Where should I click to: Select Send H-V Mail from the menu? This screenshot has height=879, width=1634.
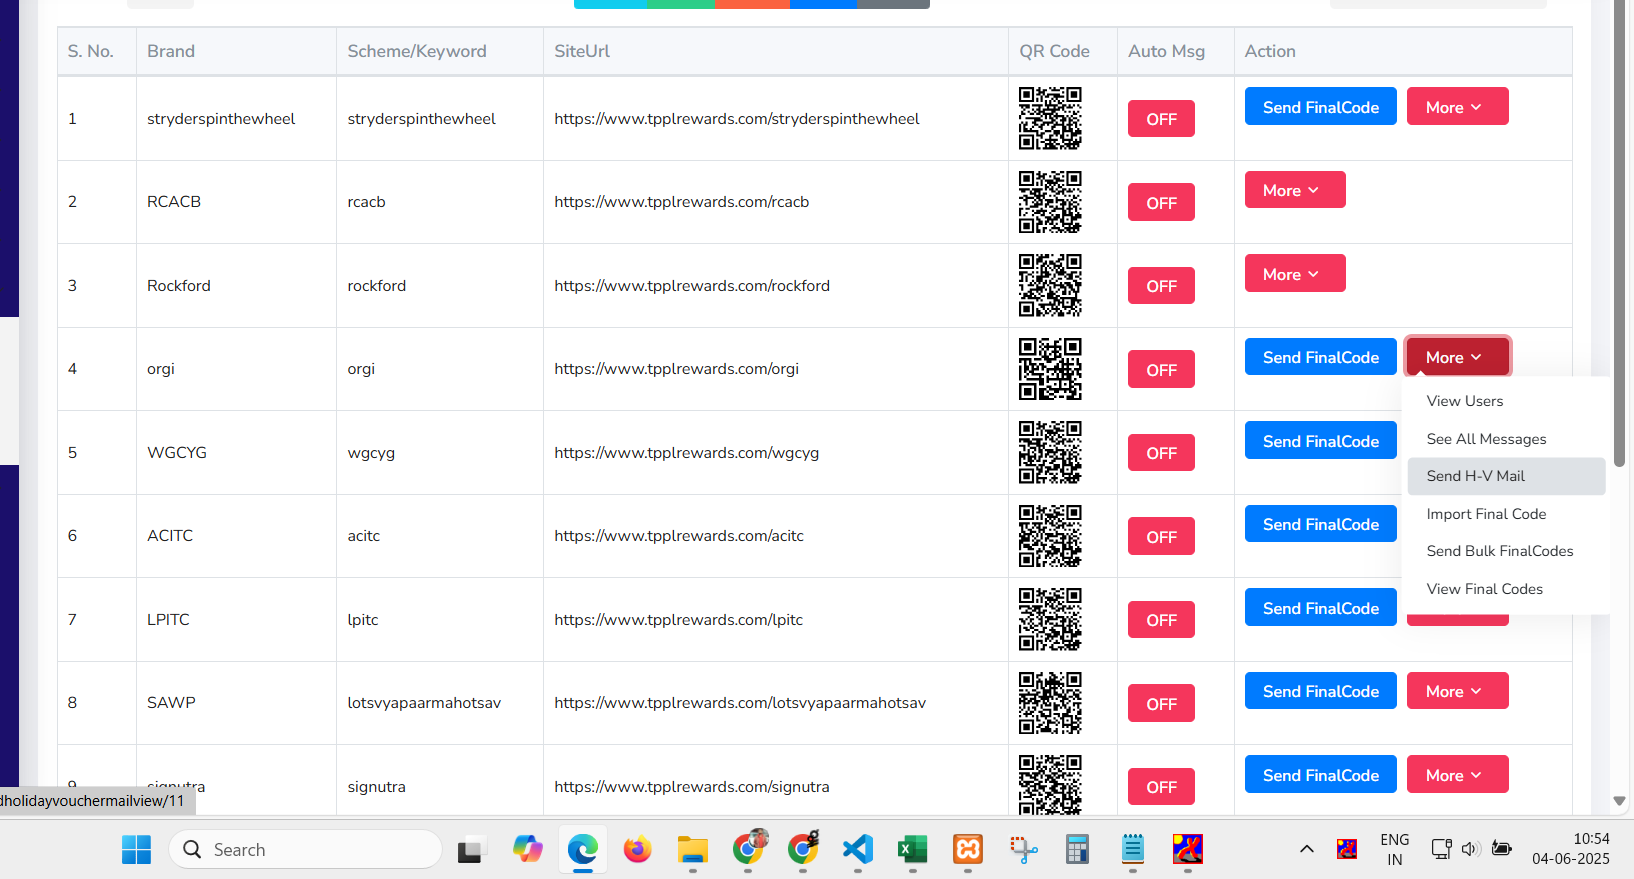1475,476
